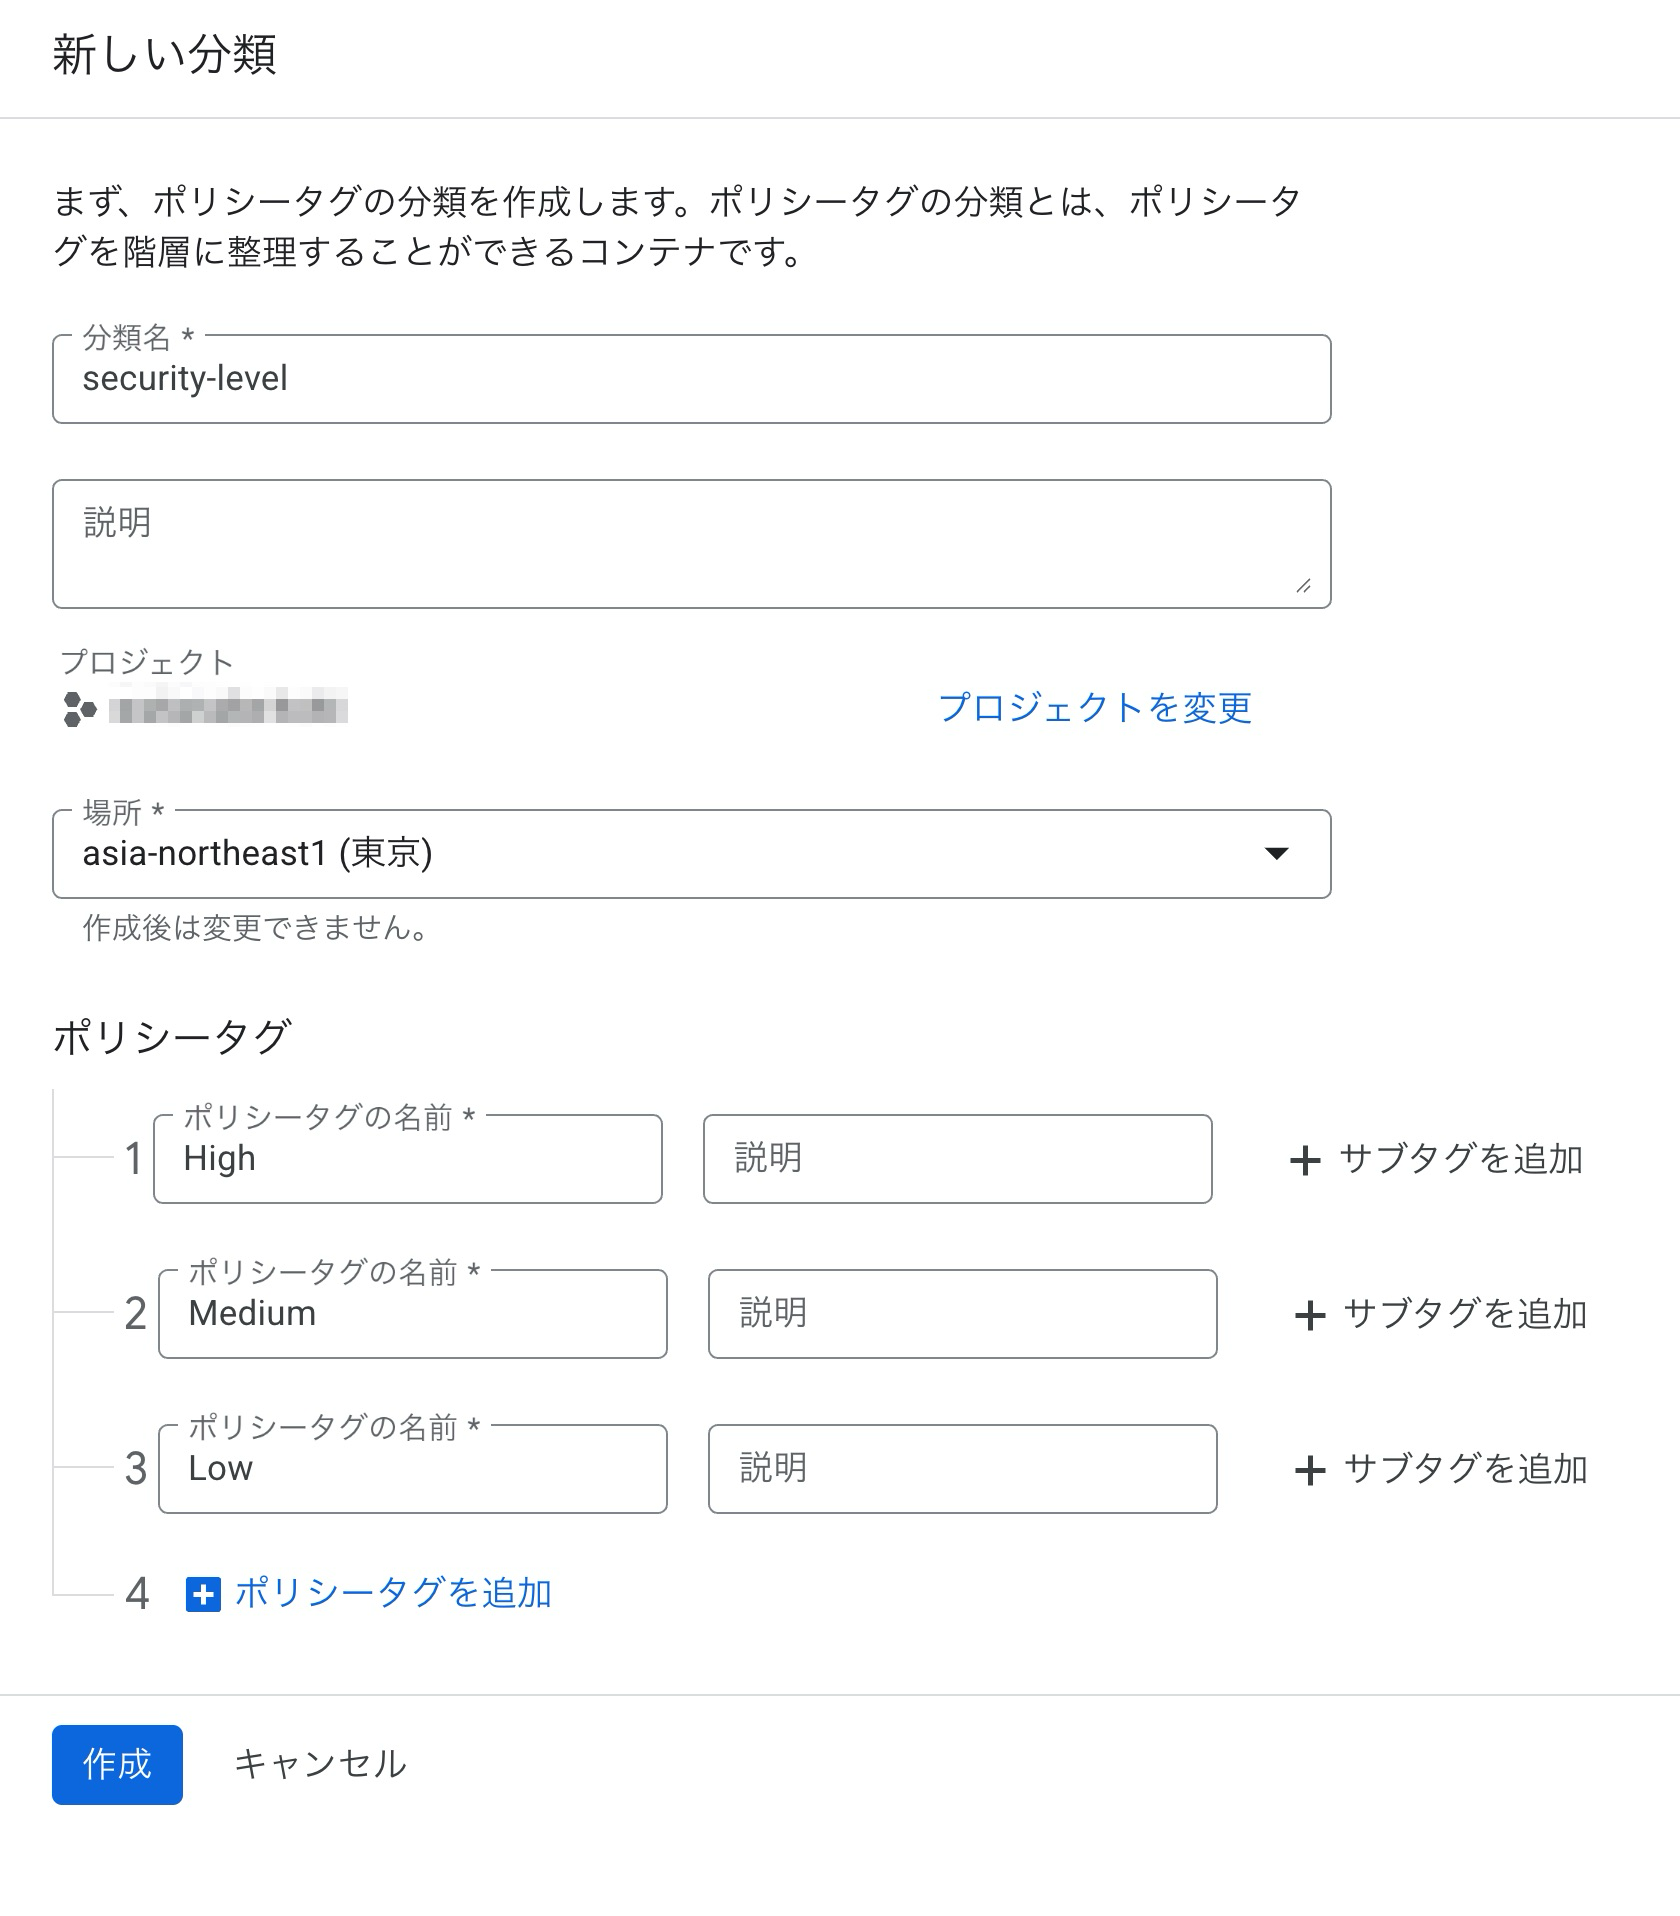Click the plus icon for Low subtag

point(1310,1470)
